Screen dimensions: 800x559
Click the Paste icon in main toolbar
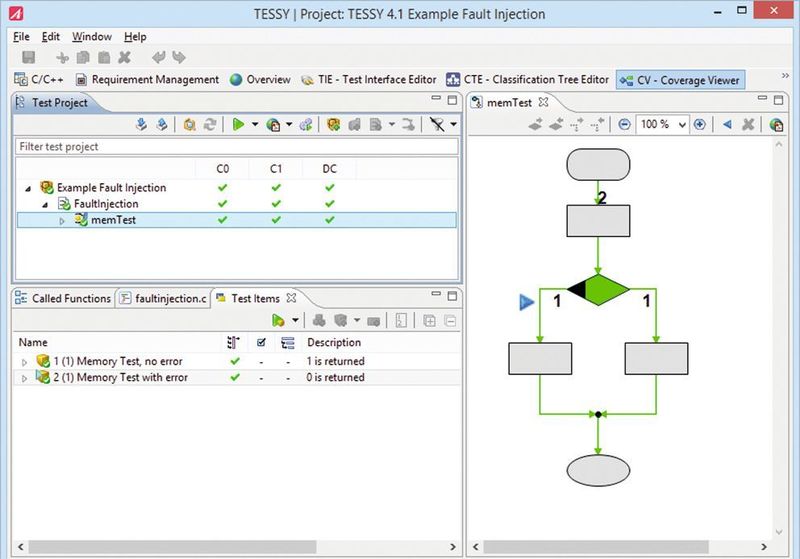pos(104,58)
